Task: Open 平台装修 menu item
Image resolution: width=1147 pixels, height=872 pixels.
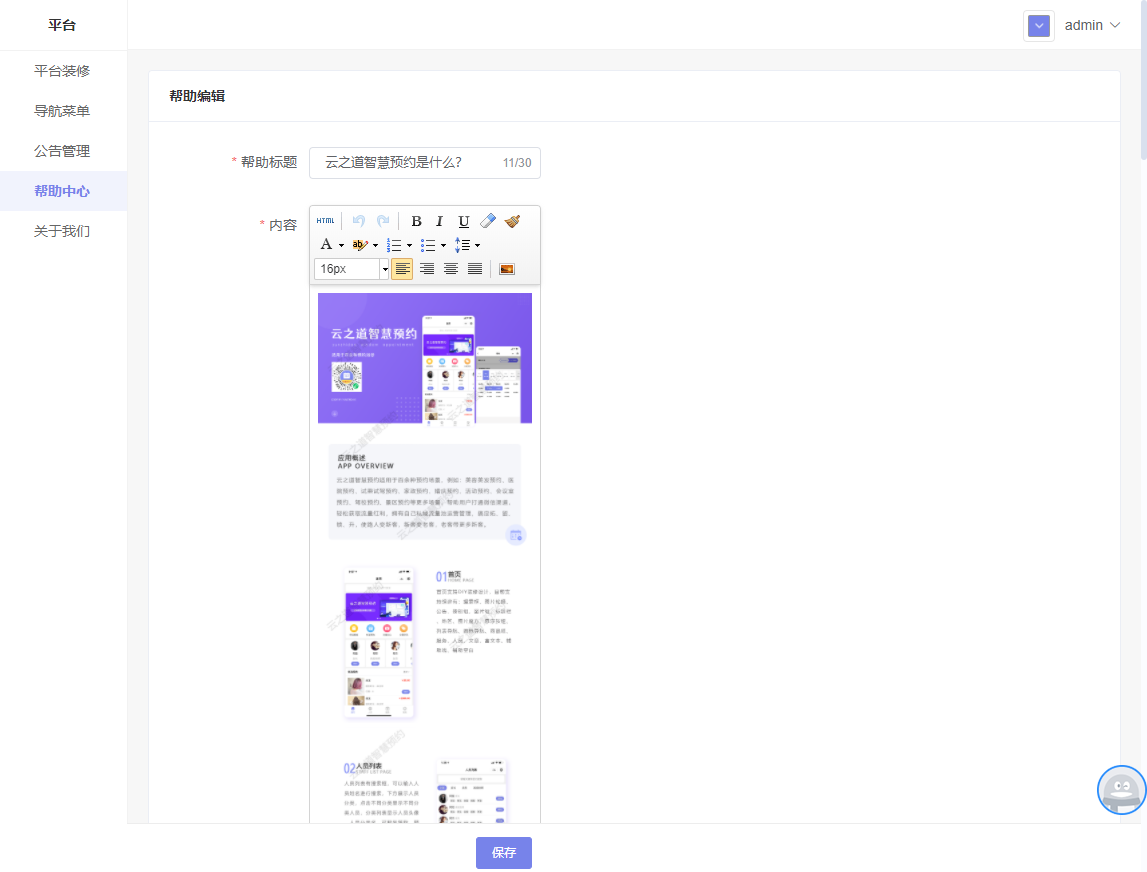Action: (x=62, y=71)
